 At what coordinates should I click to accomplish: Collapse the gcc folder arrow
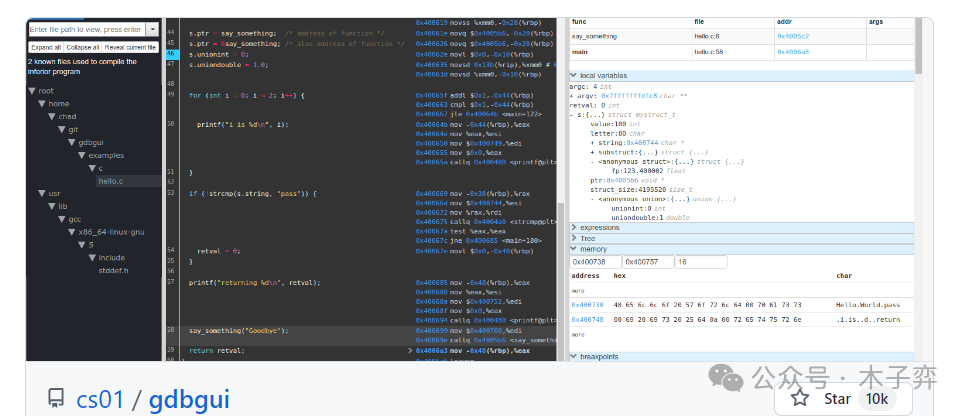click(x=62, y=220)
